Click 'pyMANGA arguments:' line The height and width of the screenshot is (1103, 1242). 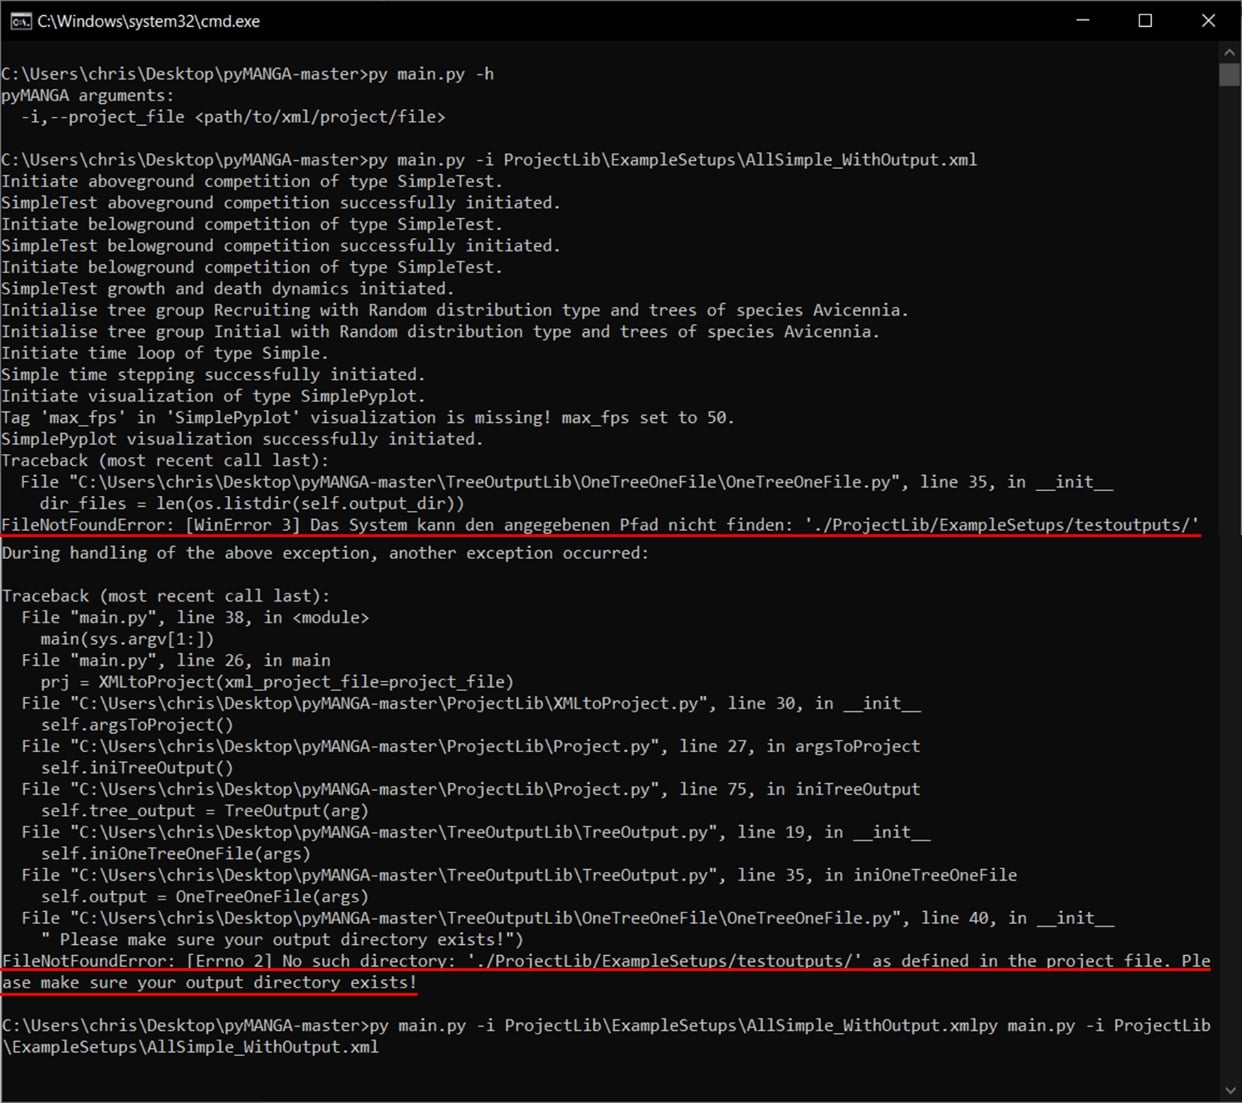[x=88, y=96]
